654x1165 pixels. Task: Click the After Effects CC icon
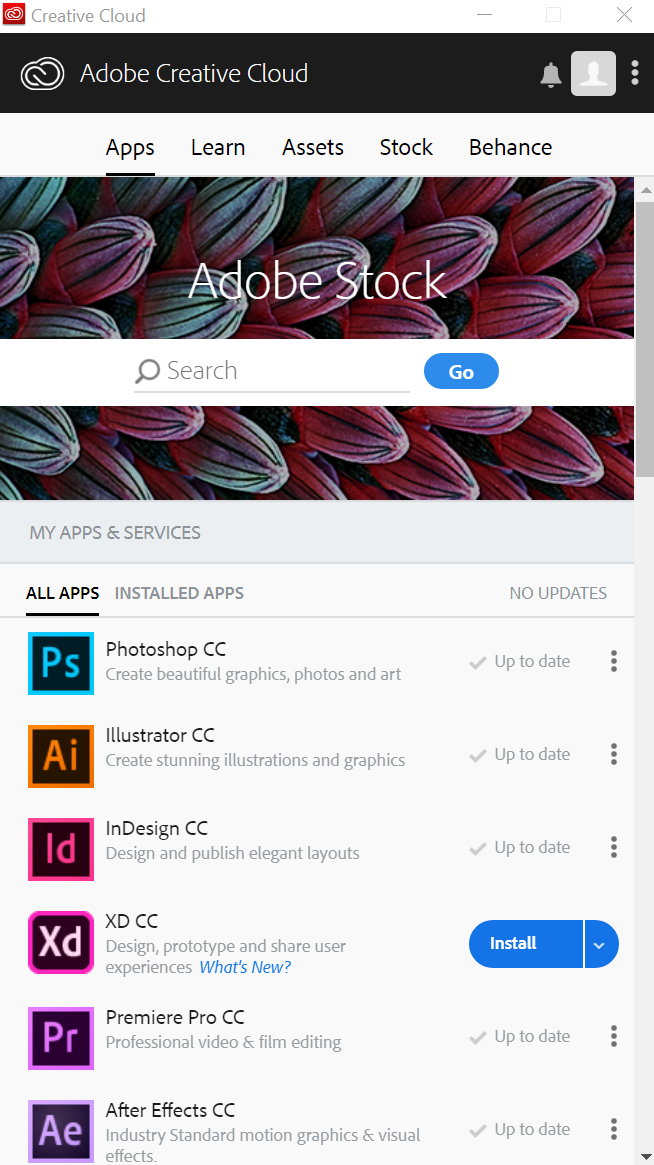(x=61, y=1131)
